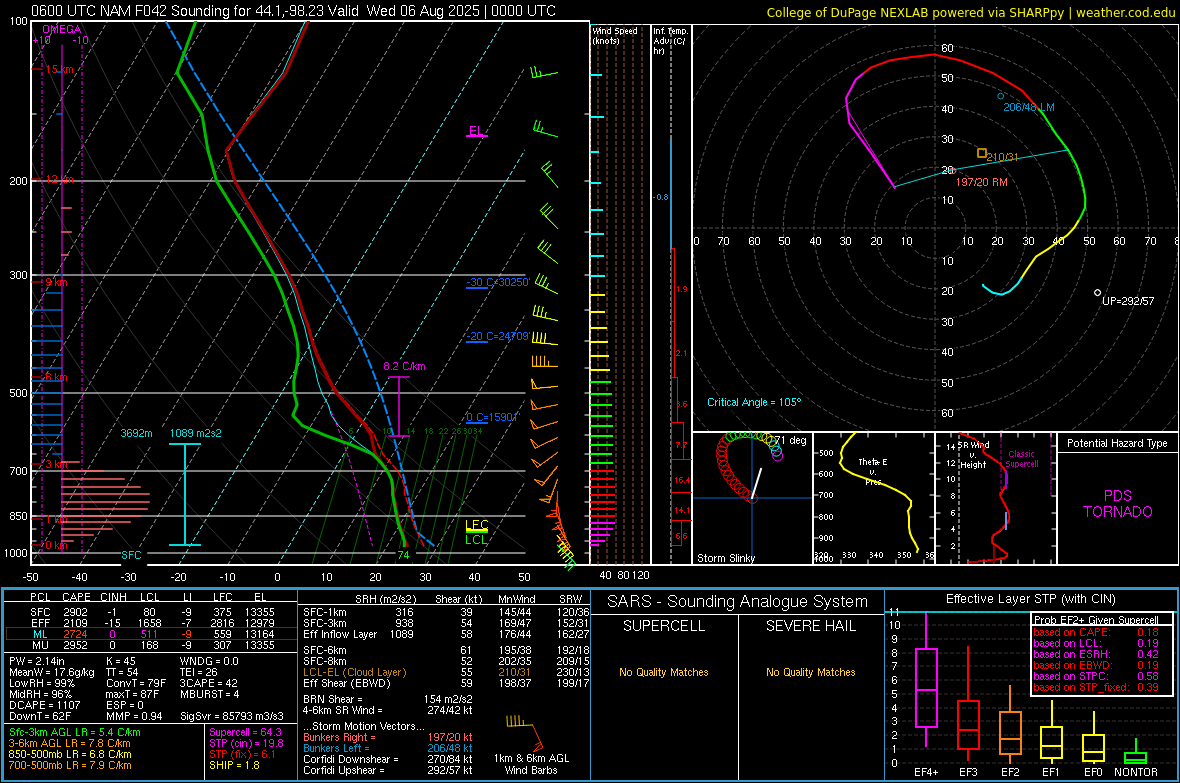Click the BRN Shear = entry
This screenshot has width=1180, height=783.
point(388,699)
